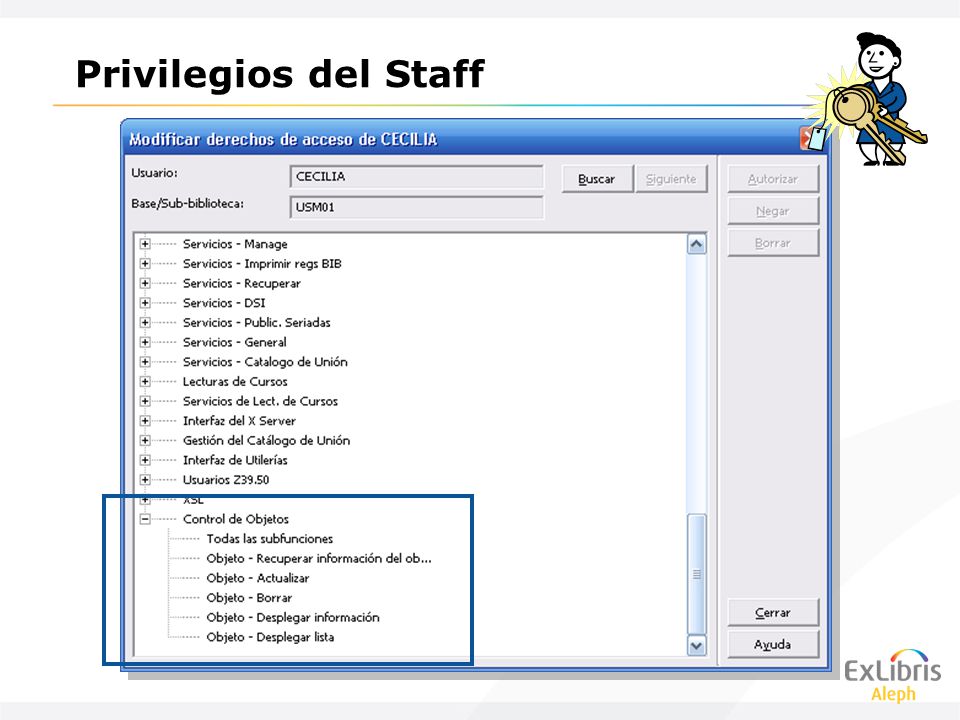Image resolution: width=960 pixels, height=720 pixels.
Task: Click the Borrar button on right panel
Action: 773,242
